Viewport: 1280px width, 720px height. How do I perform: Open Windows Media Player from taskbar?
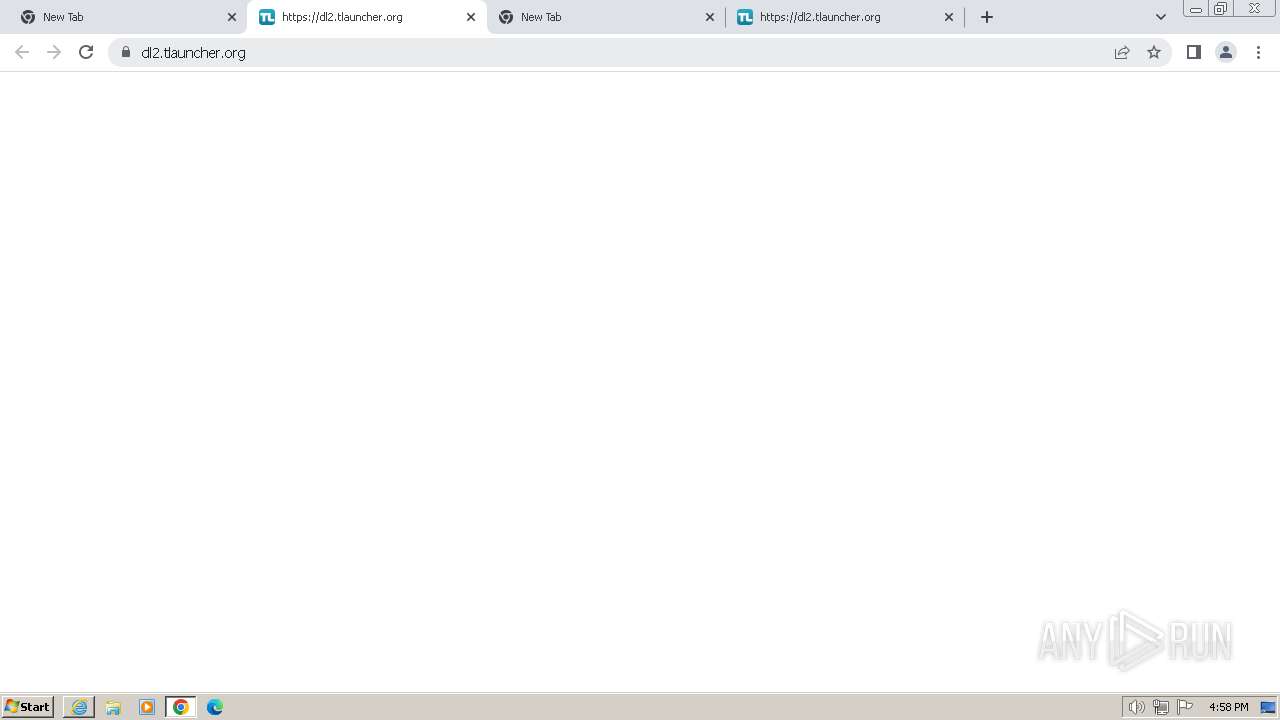pos(147,707)
